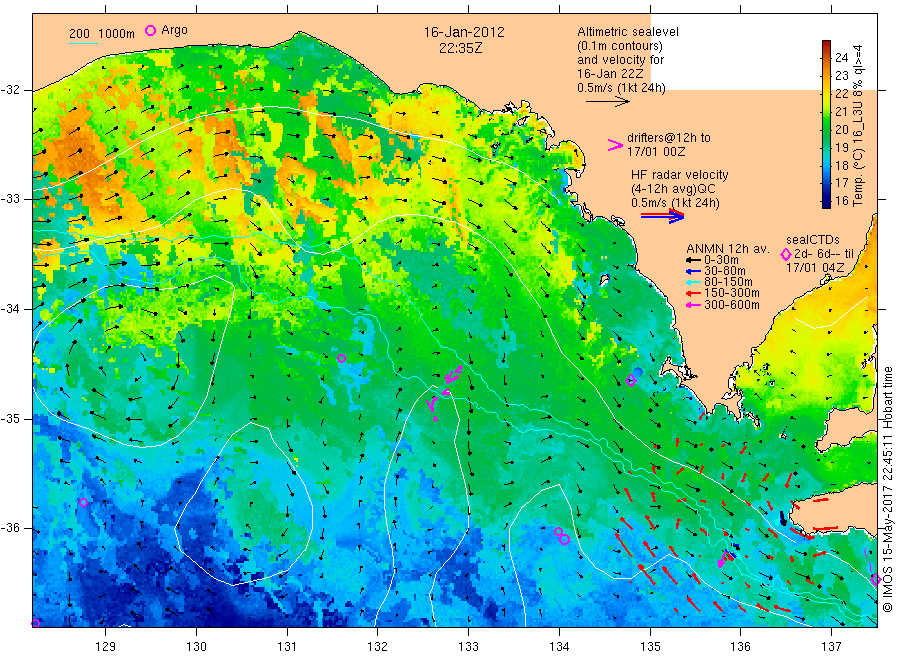The width and height of the screenshot is (900, 660).
Task: Click the black 0-30m ANMN legend arrow
Action: (x=694, y=260)
